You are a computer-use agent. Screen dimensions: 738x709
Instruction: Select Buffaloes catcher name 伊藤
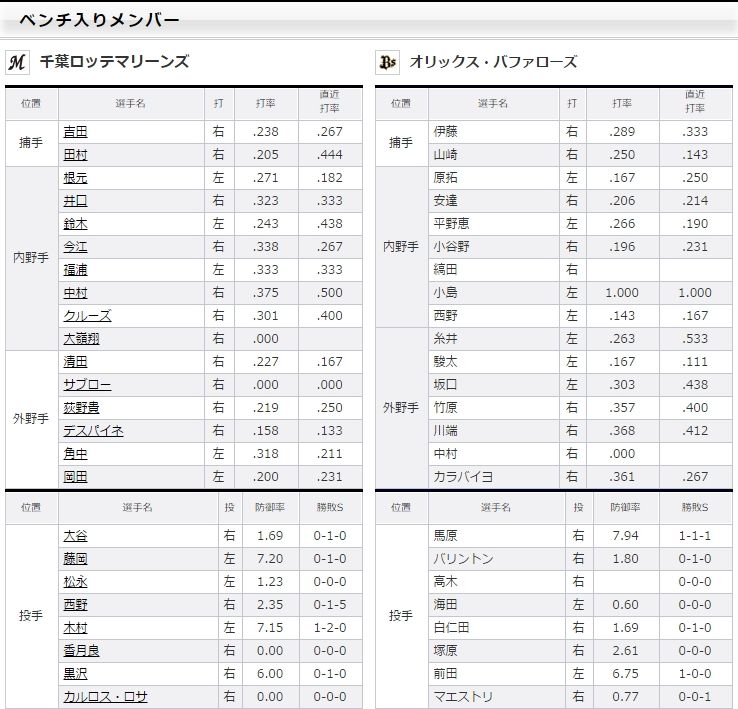click(x=445, y=132)
